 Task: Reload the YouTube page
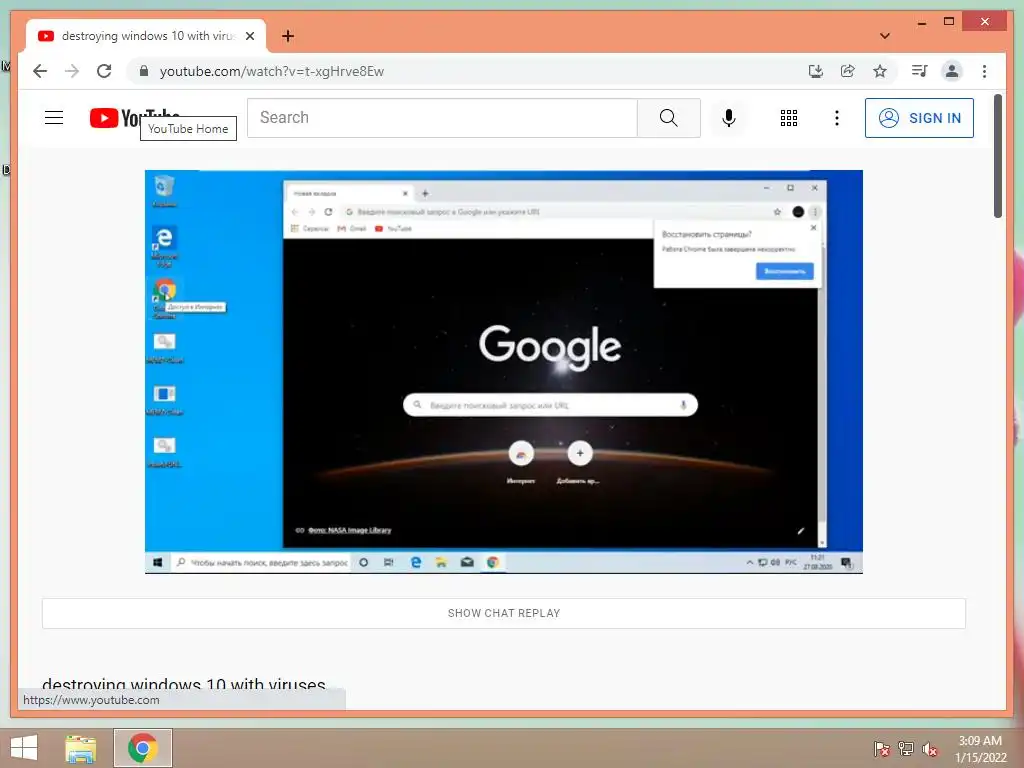[104, 71]
